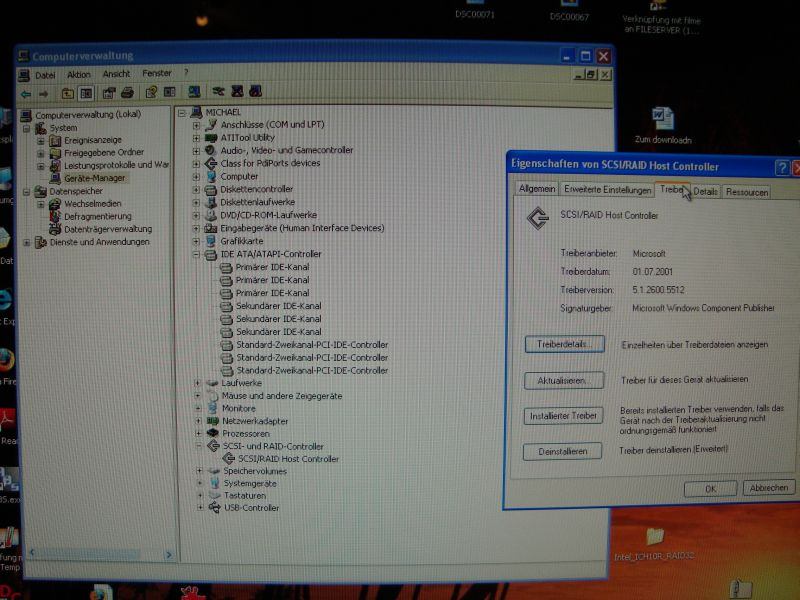Expand the Laufwerke node
This screenshot has width=800, height=600.
[198, 383]
